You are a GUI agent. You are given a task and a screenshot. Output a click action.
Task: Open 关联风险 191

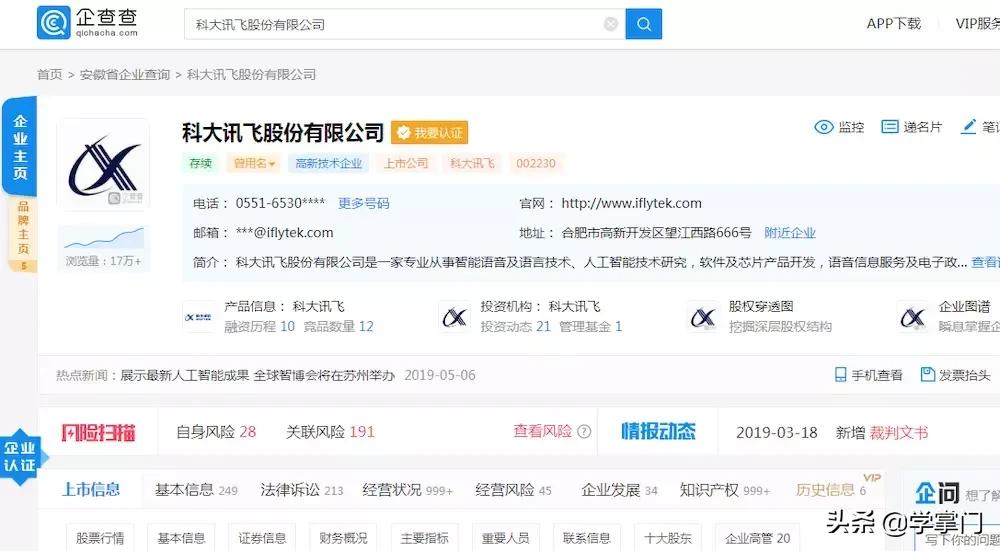click(330, 432)
